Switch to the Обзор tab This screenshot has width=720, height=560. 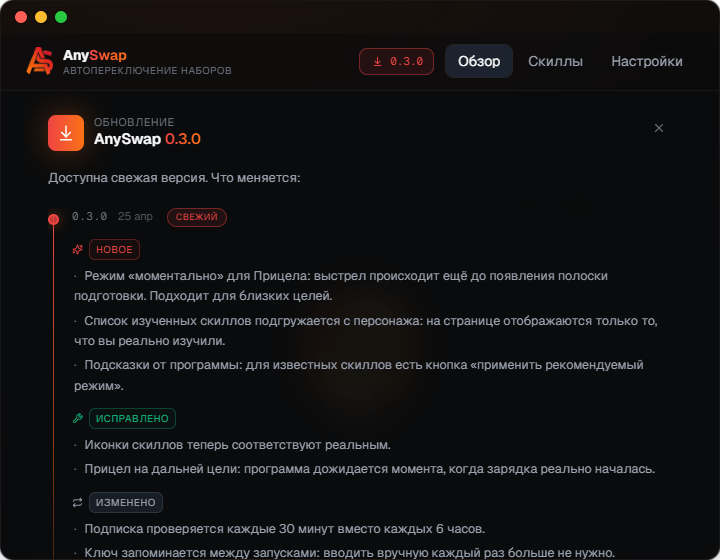tap(478, 61)
